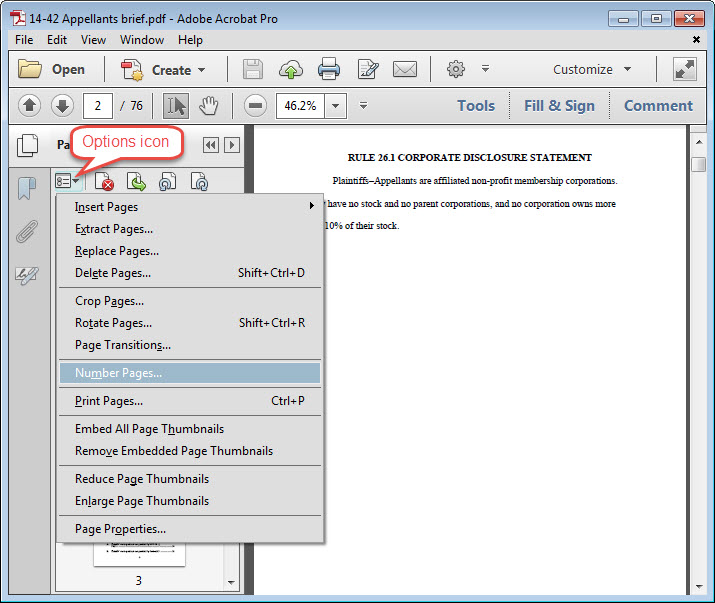715x603 pixels.
Task: Click the page number input field
Action: click(x=98, y=106)
